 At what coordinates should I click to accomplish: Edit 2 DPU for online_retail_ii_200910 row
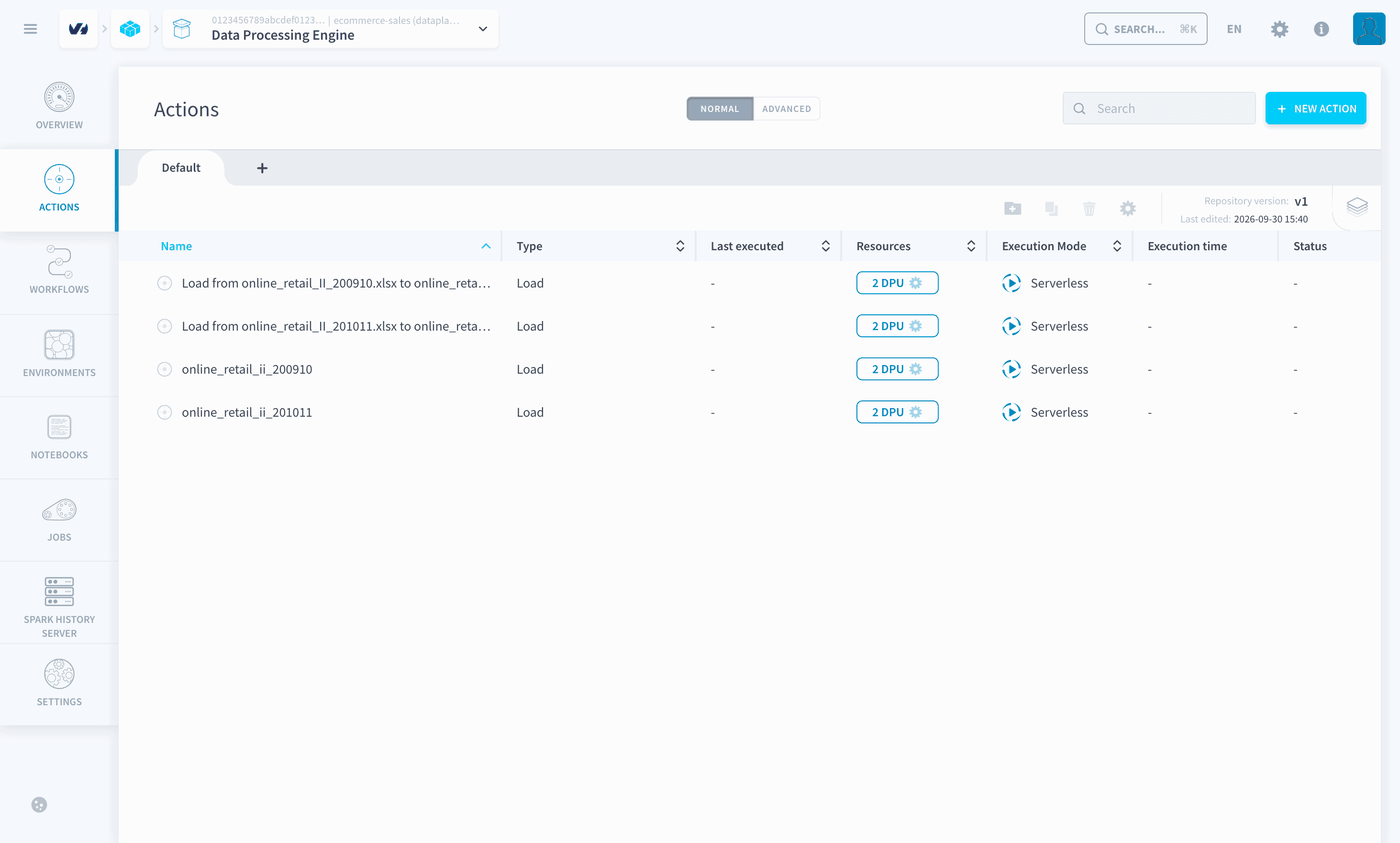pos(897,369)
